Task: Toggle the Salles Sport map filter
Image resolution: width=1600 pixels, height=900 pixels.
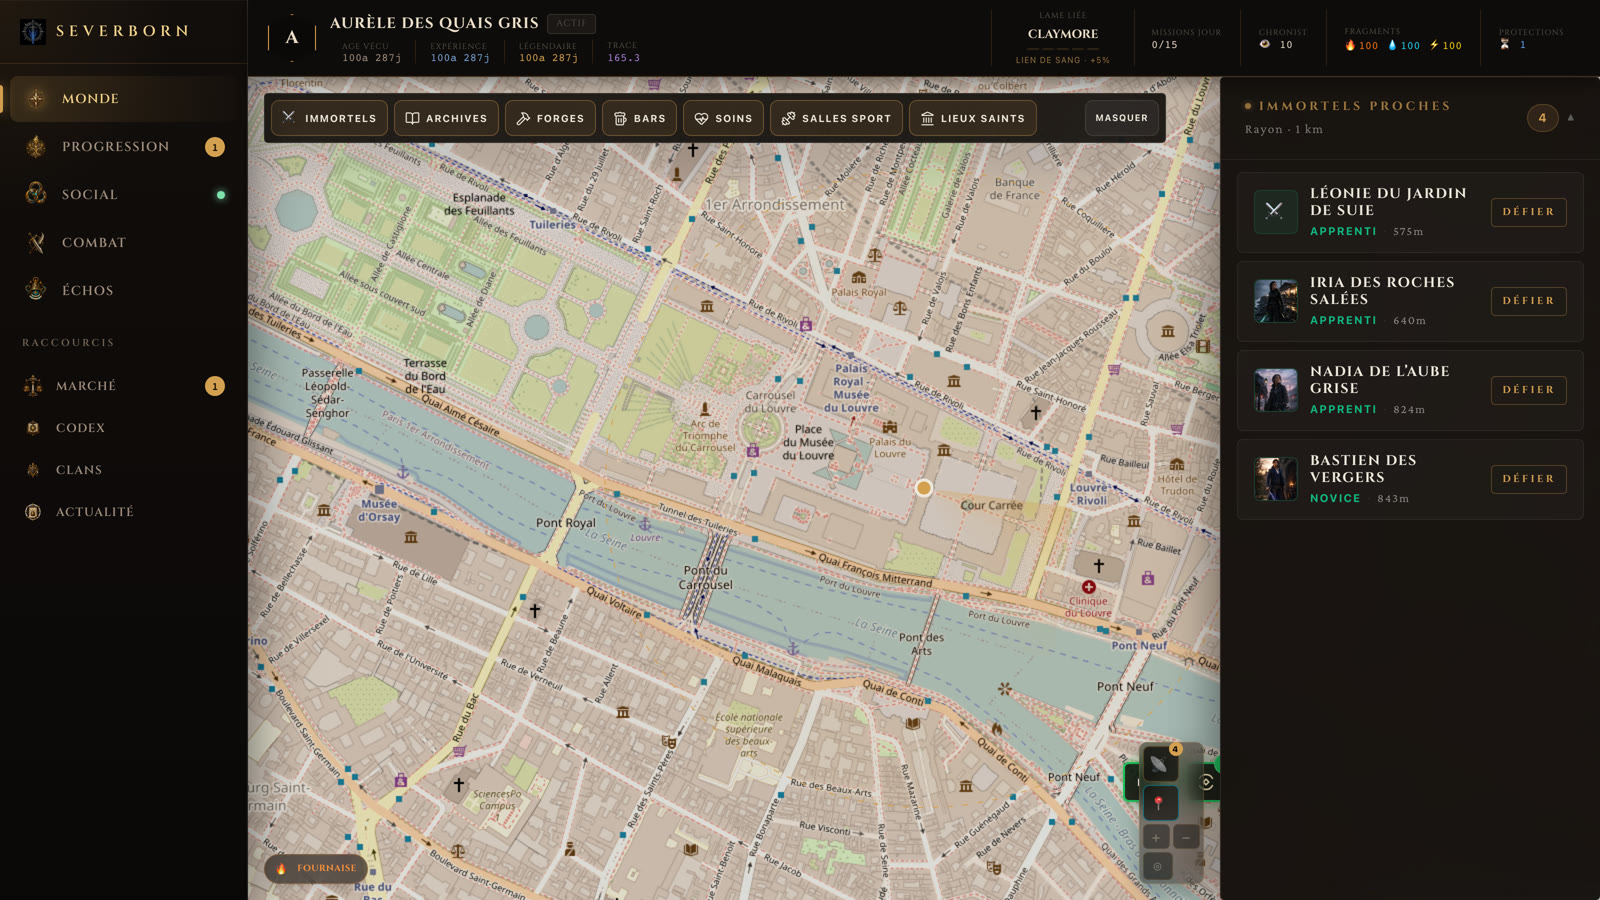Action: coord(836,118)
